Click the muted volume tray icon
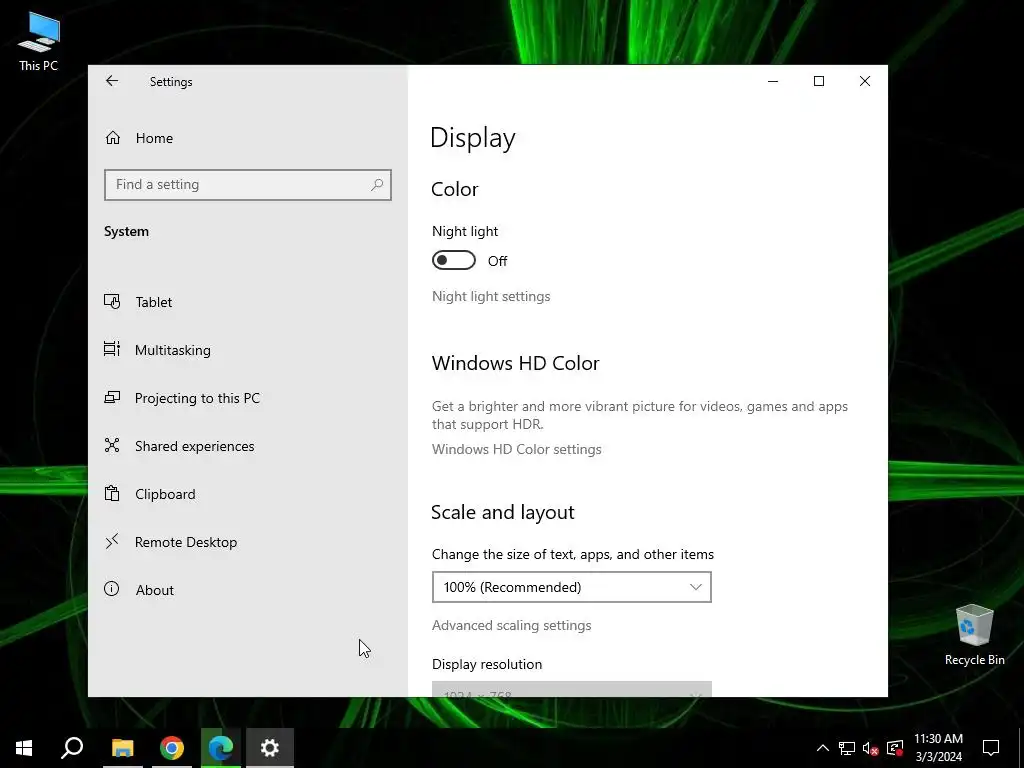1024x768 pixels. coord(871,748)
